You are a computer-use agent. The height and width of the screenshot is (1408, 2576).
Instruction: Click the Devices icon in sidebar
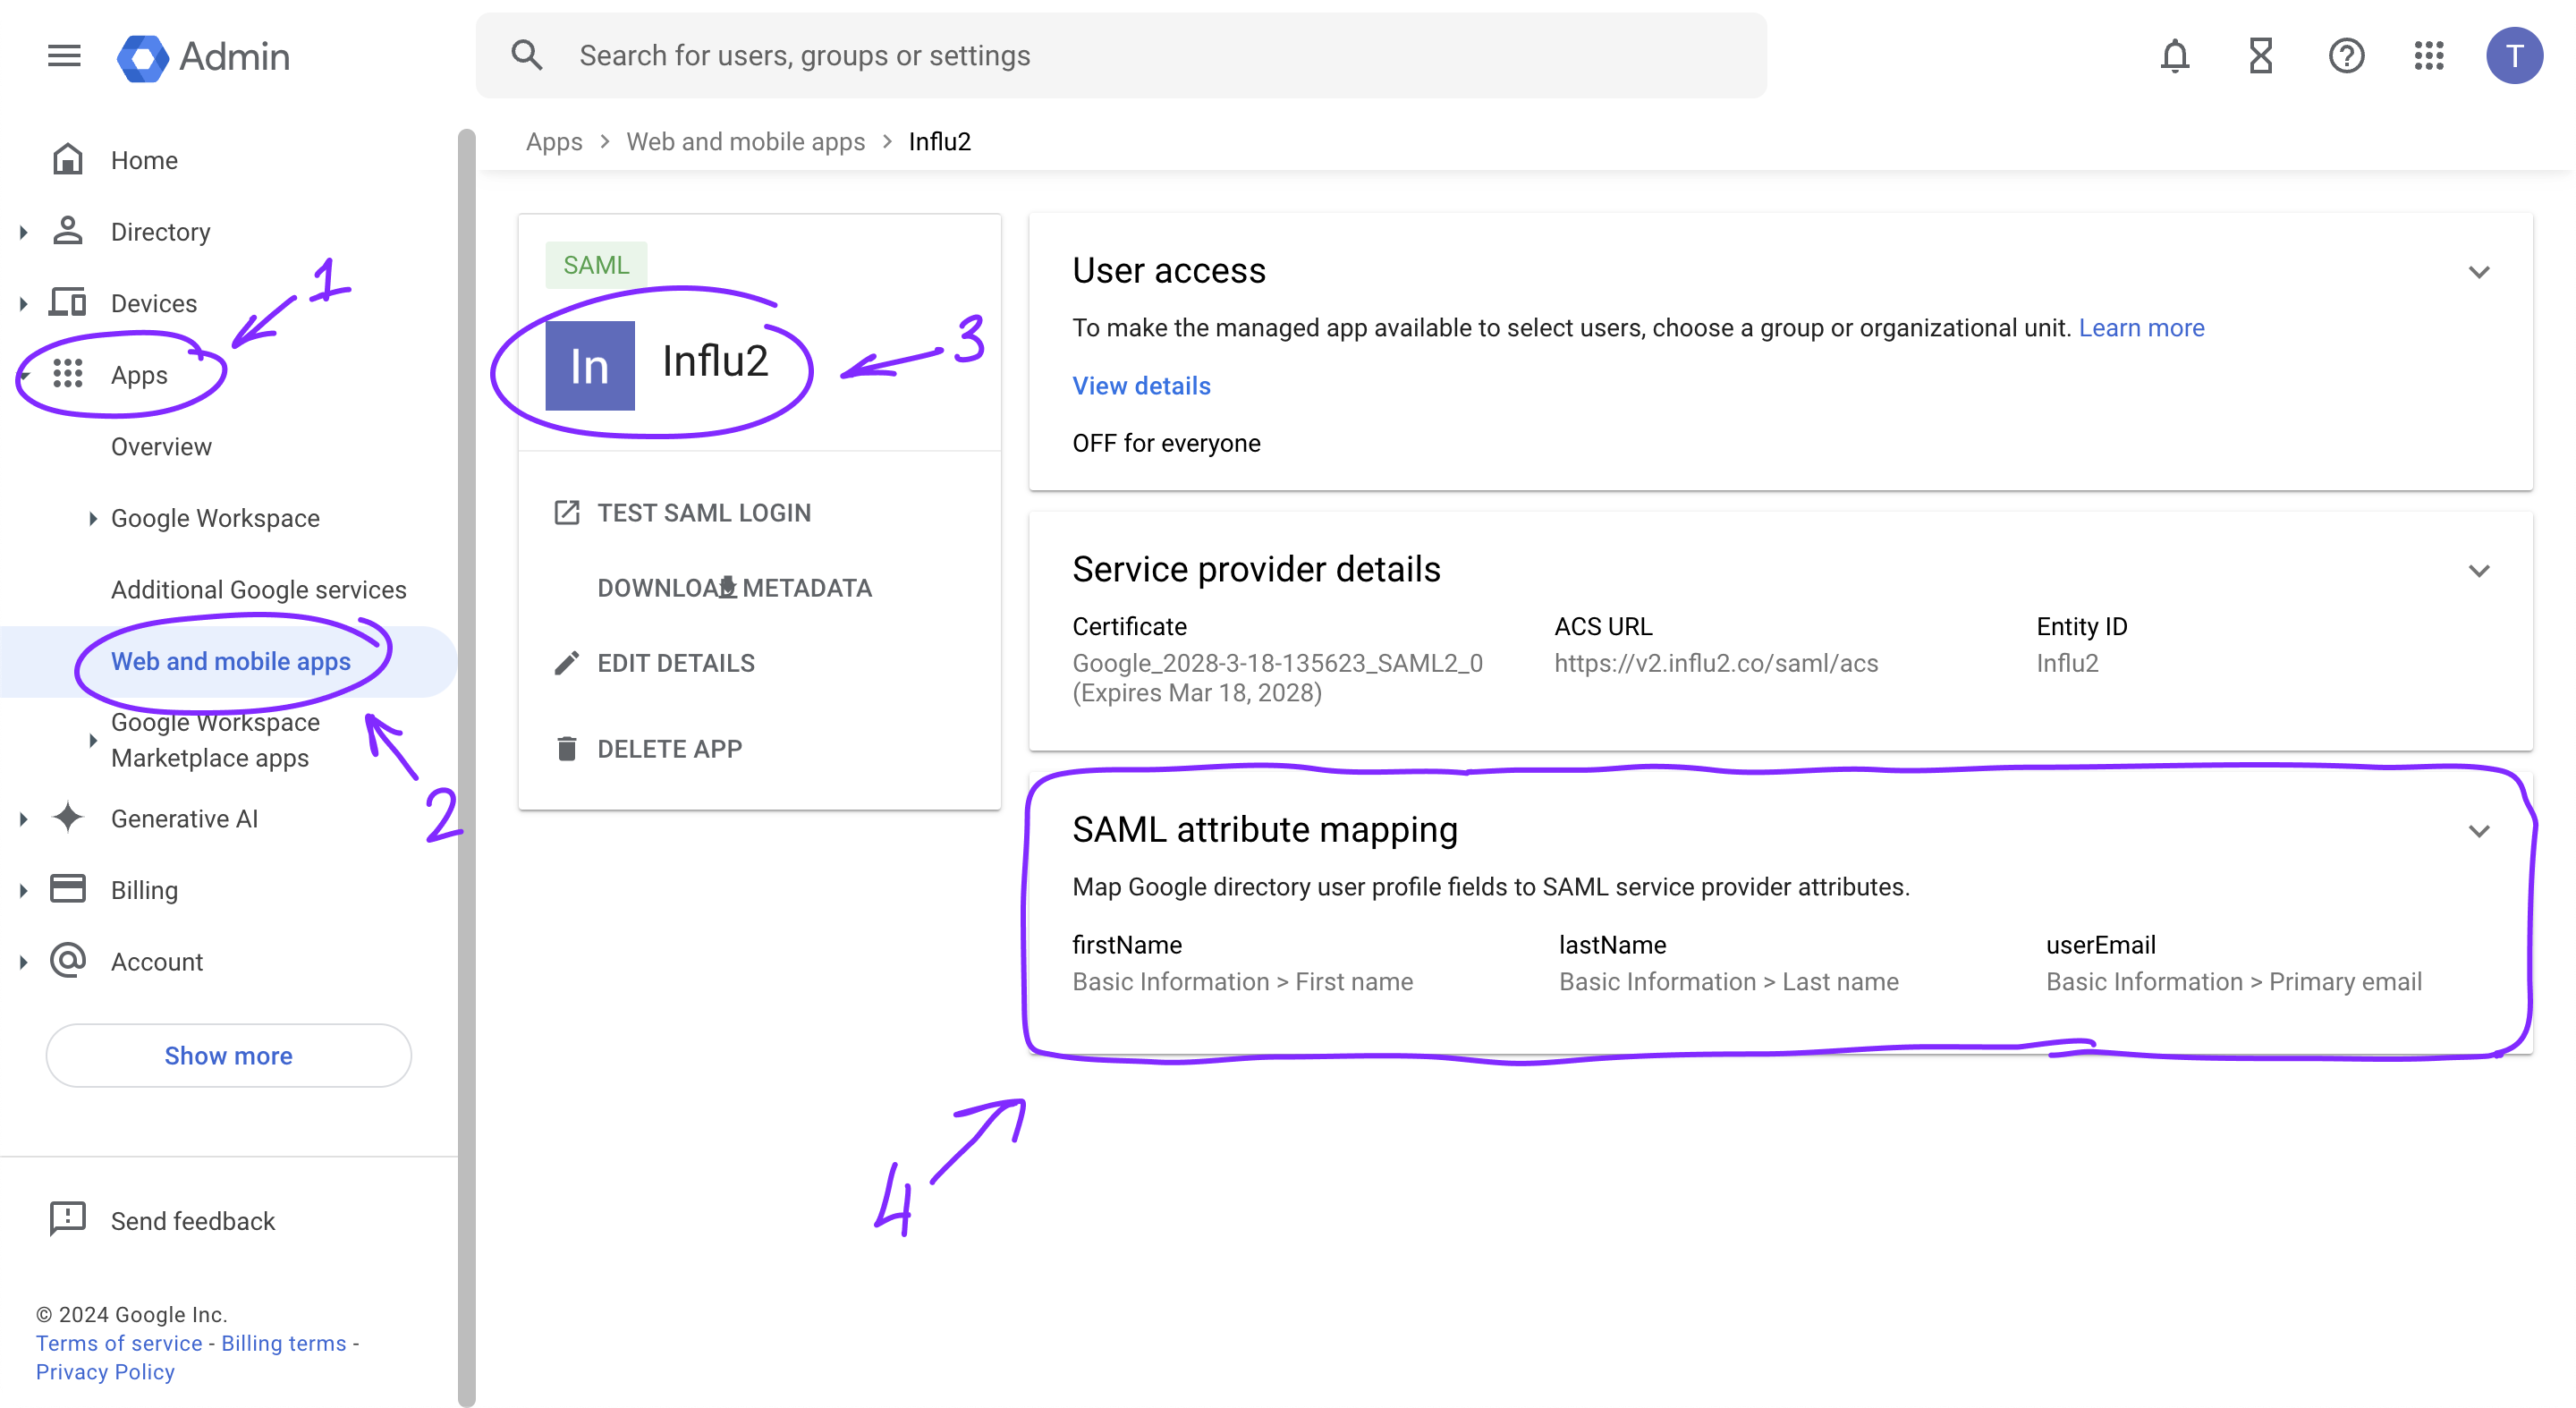point(67,302)
